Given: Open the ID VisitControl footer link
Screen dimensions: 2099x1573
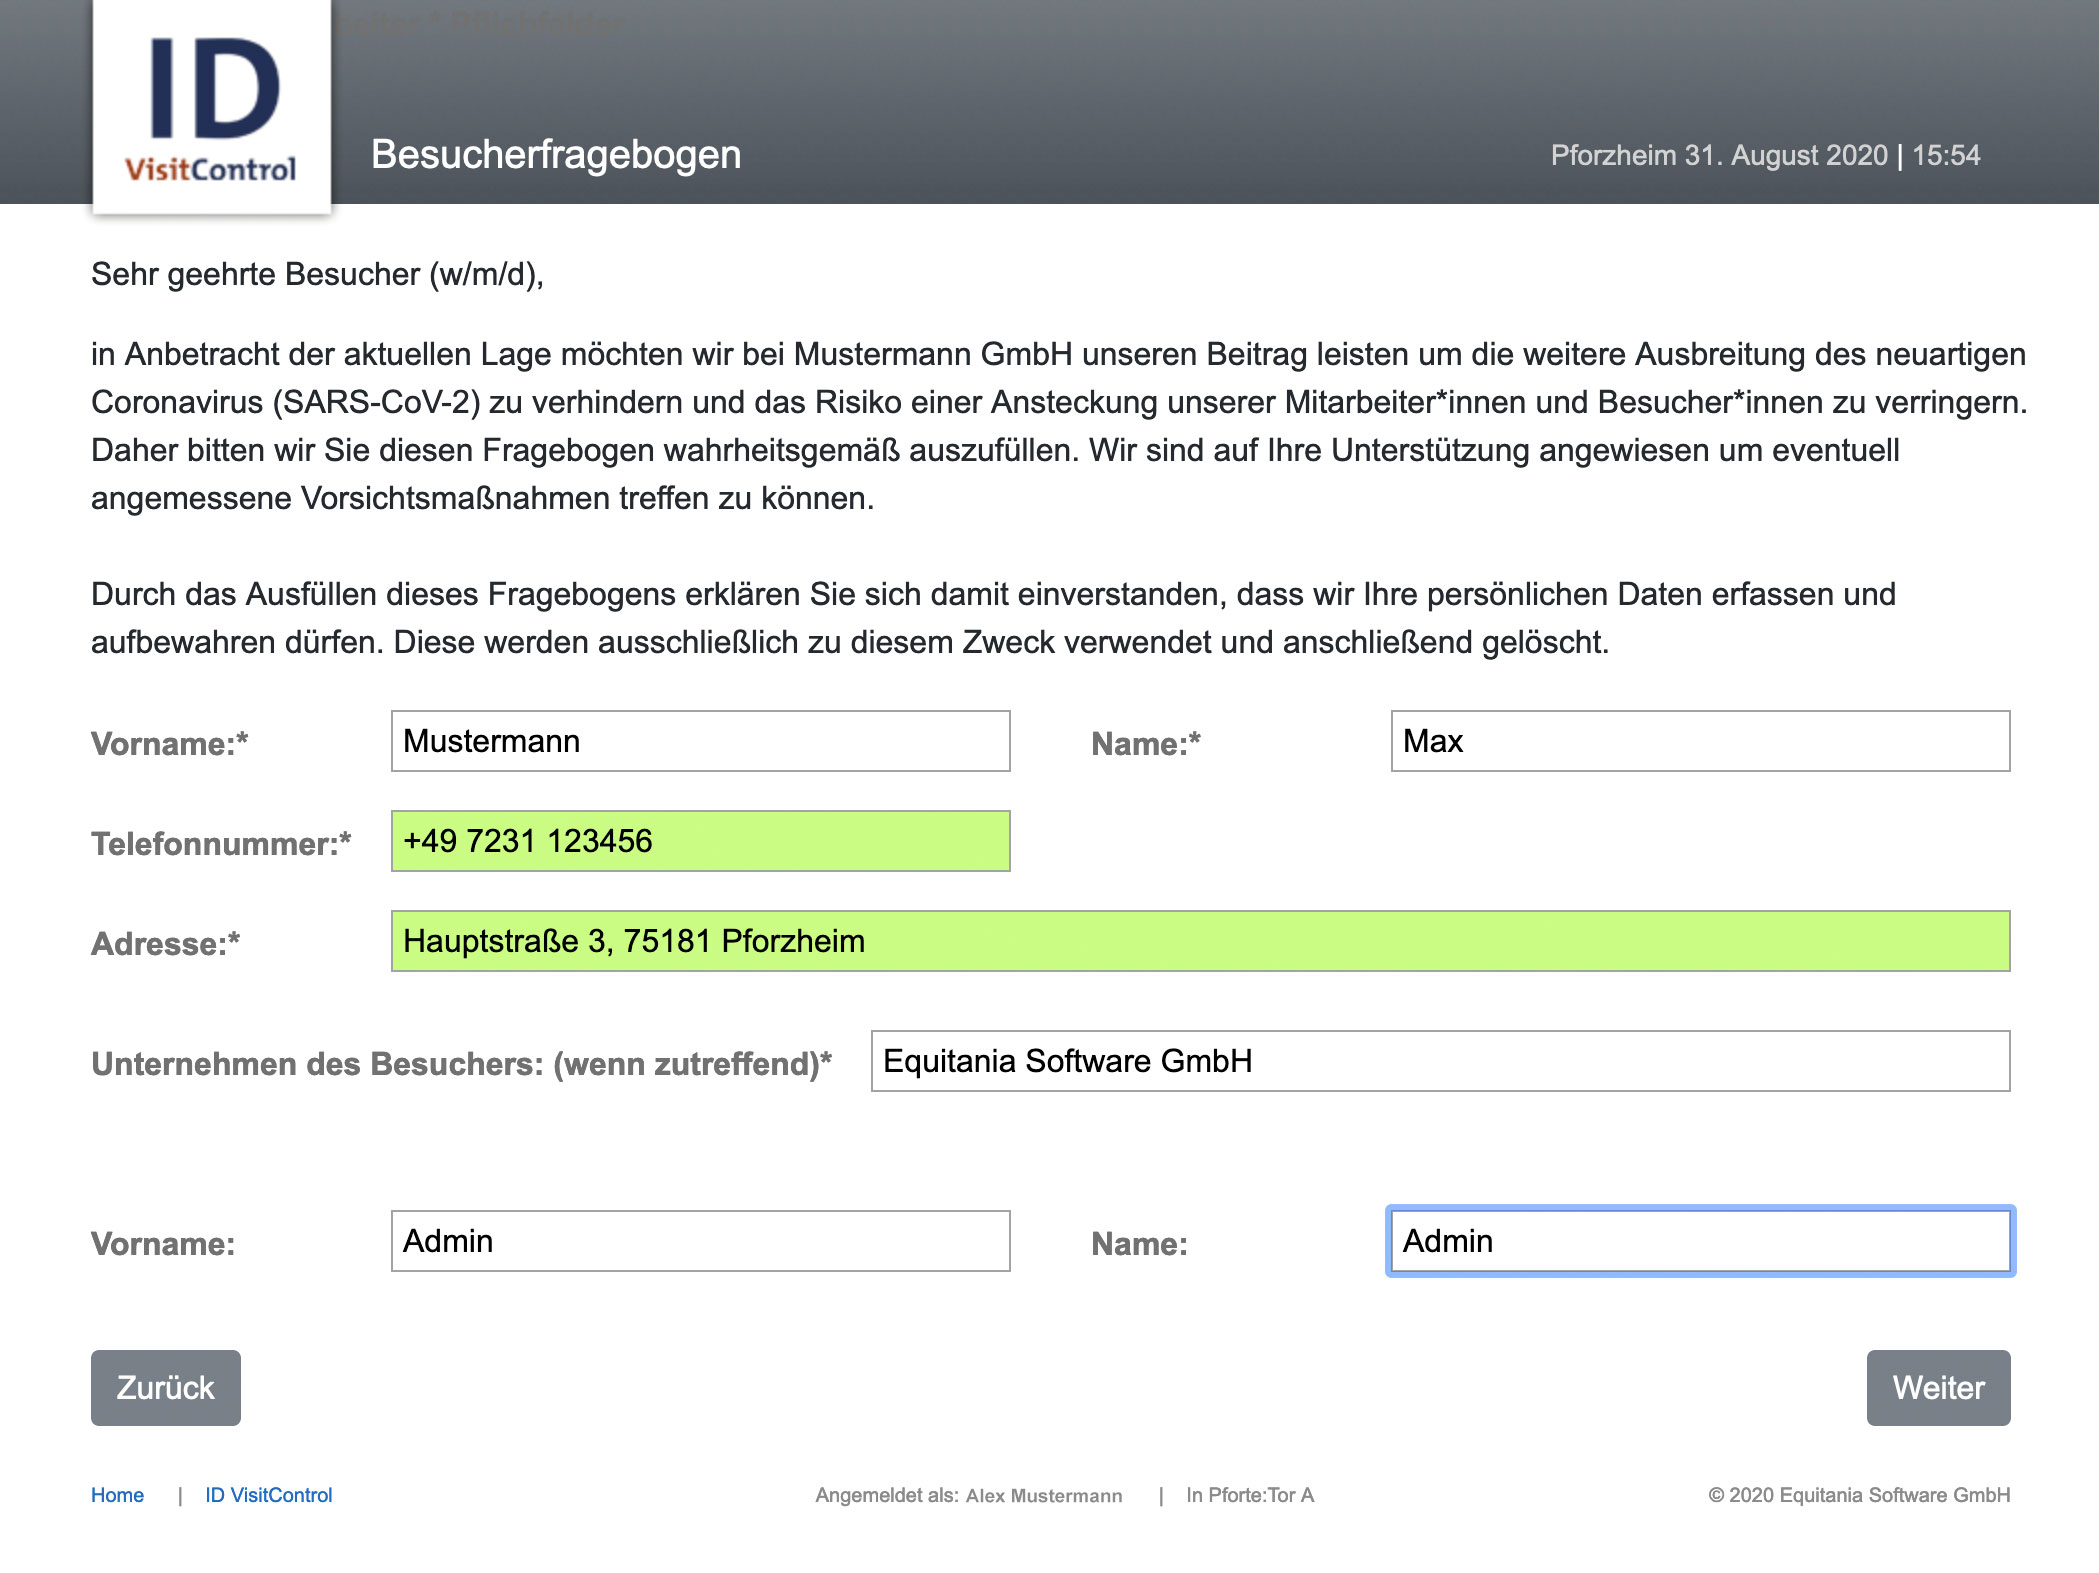Looking at the screenshot, I should click(x=268, y=1495).
